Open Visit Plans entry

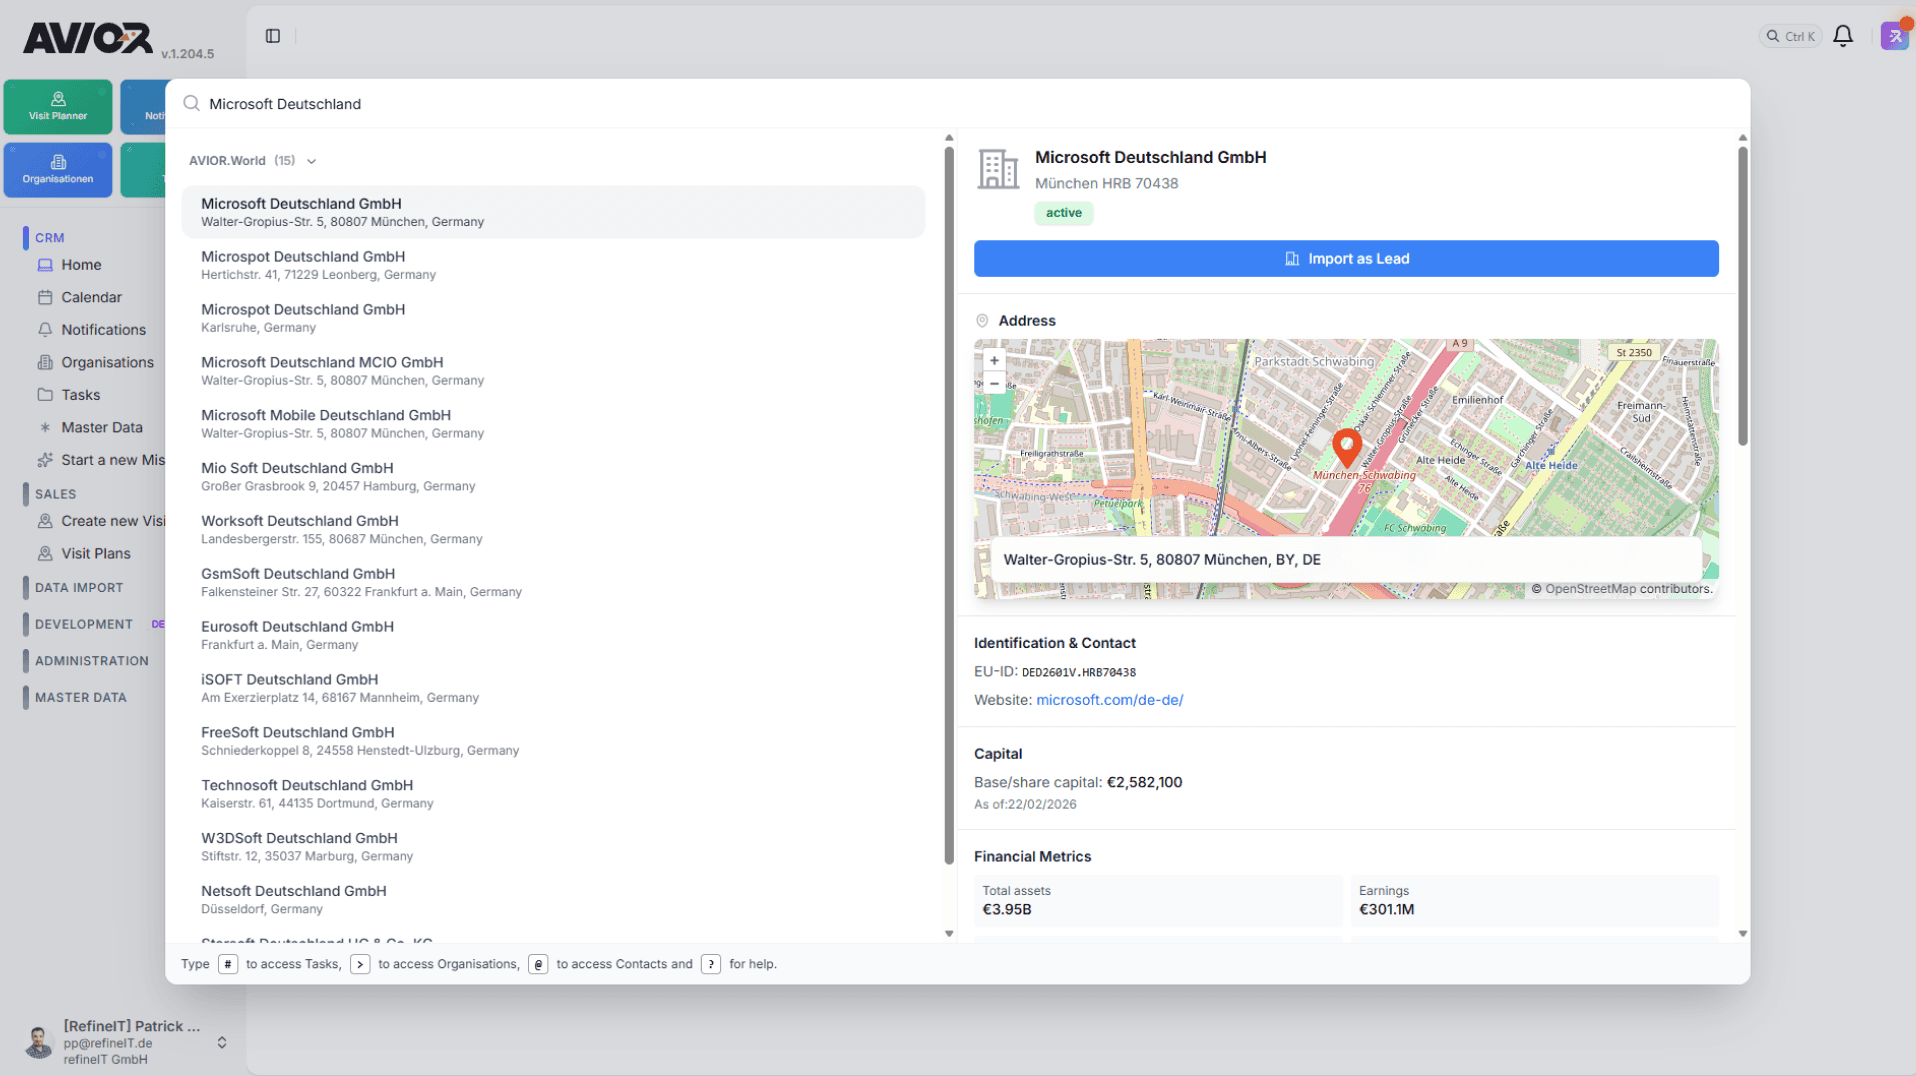(x=95, y=553)
